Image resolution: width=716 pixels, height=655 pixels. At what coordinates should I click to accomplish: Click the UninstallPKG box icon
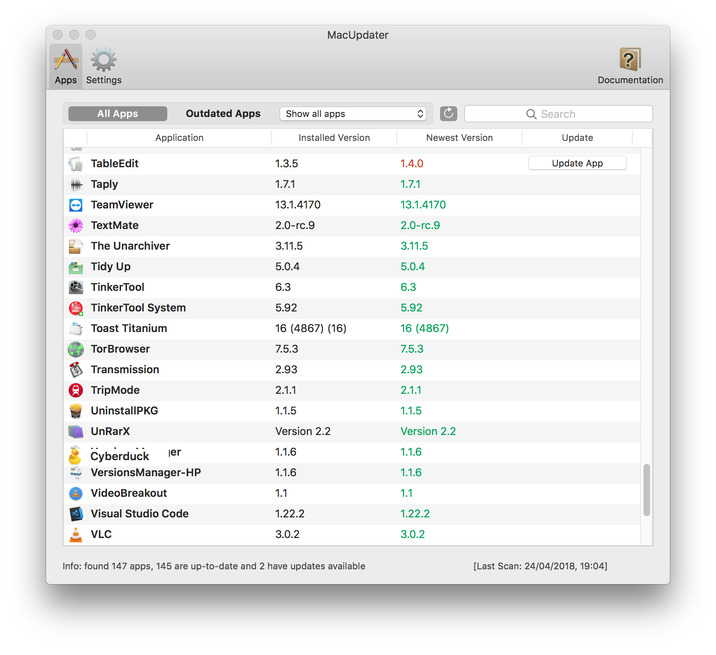76,411
